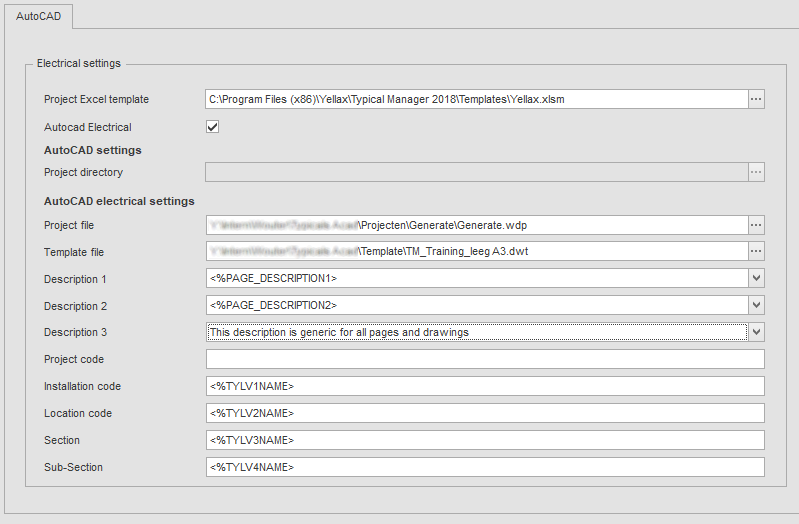Expand the Description 1 dropdown arrow
The height and width of the screenshot is (524, 799).
pyautogui.click(x=756, y=278)
